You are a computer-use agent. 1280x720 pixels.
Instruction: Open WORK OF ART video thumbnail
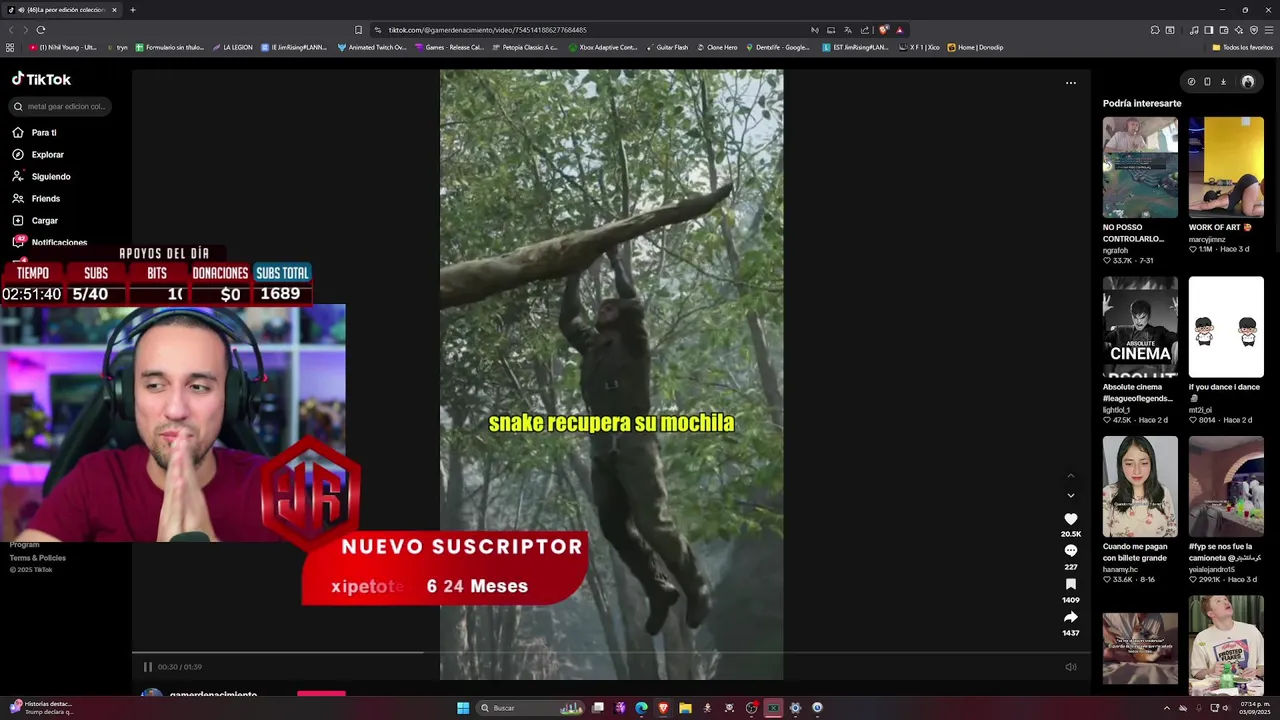[1226, 167]
